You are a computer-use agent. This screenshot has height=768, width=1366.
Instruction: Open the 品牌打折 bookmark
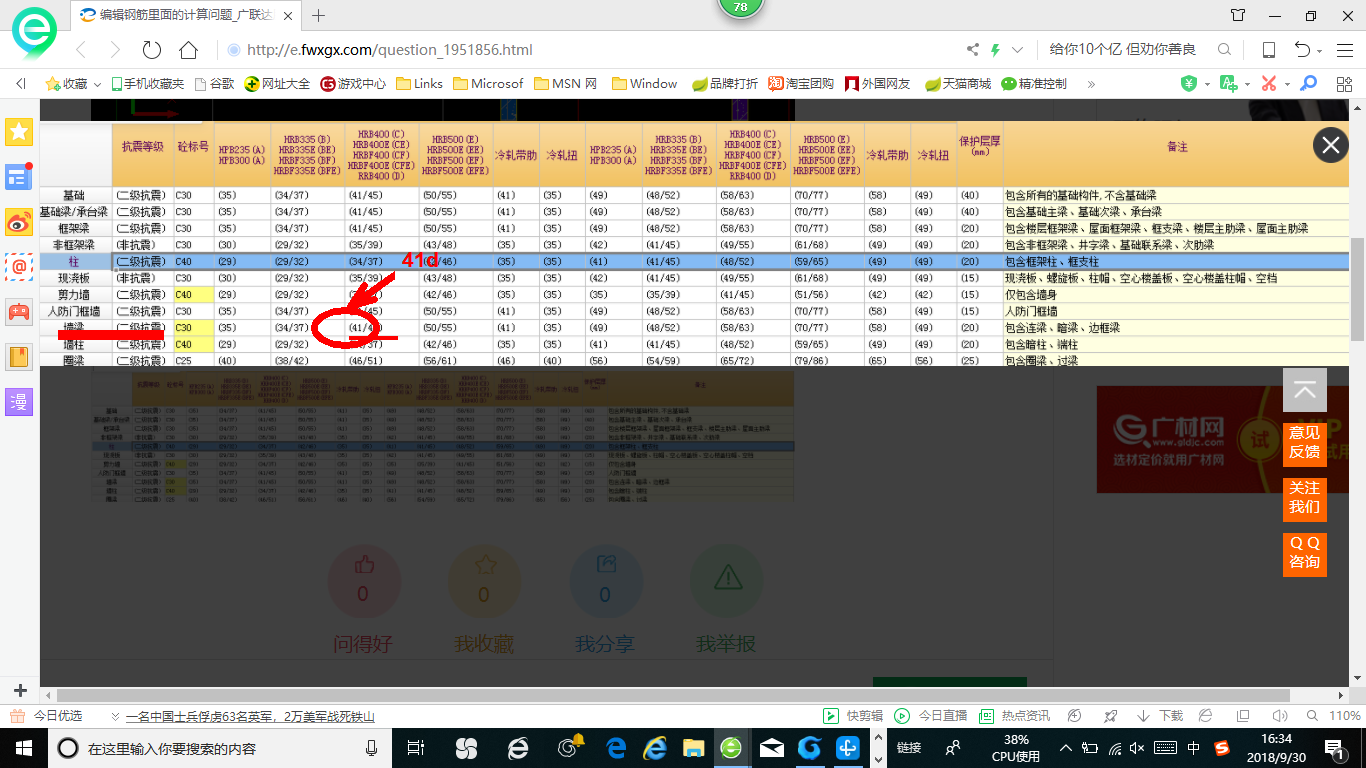click(725, 84)
